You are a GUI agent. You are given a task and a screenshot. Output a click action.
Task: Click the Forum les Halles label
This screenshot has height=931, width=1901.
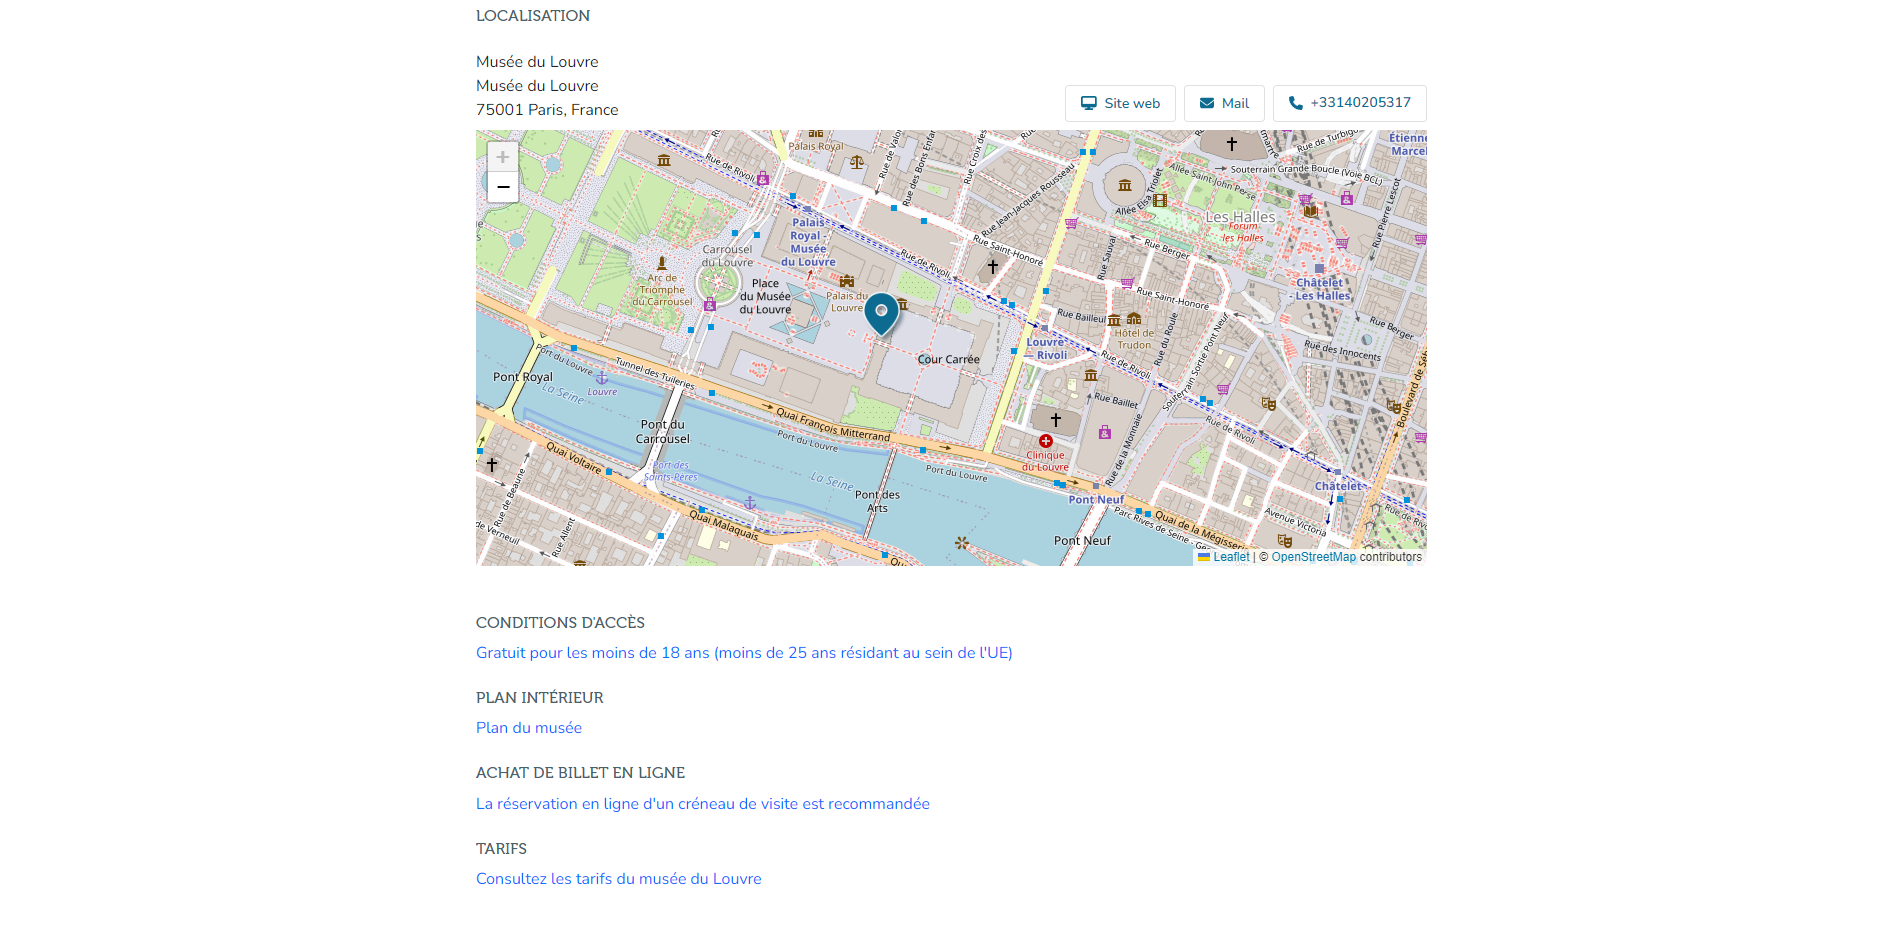click(x=1243, y=232)
